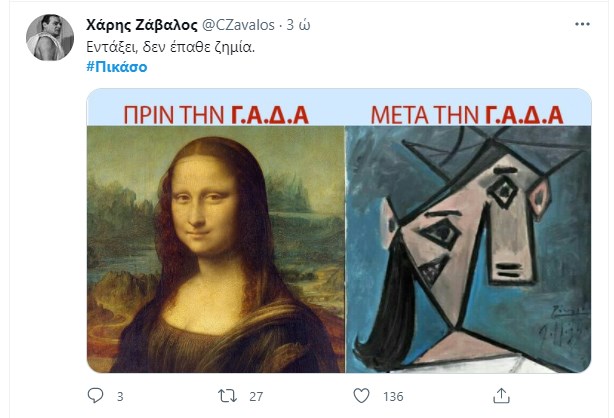Open the Picasso painting image half
The width and height of the screenshot is (614, 418).
coord(468,249)
